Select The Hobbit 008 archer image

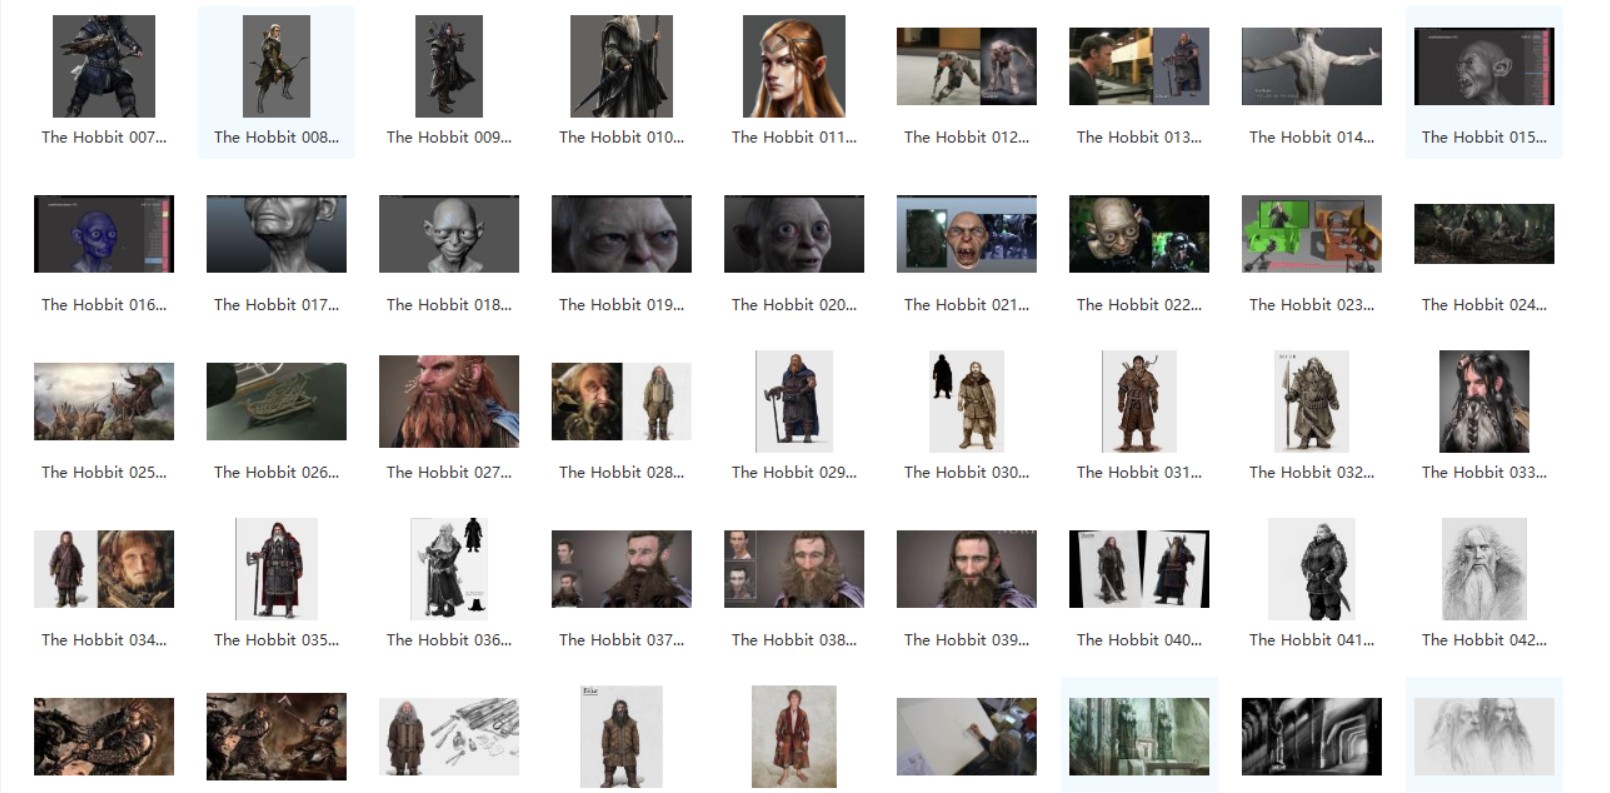(x=276, y=66)
